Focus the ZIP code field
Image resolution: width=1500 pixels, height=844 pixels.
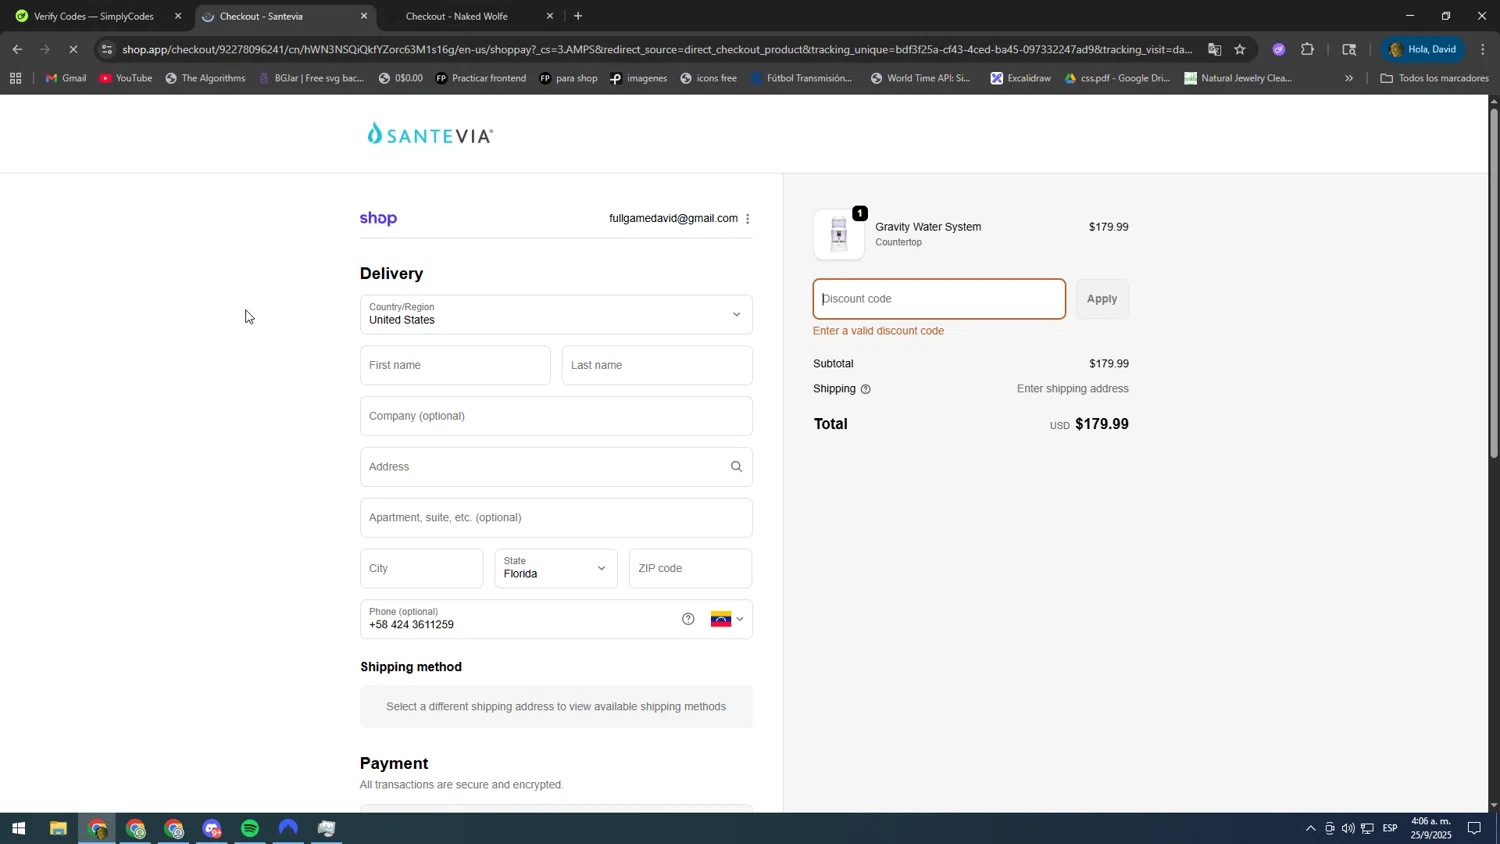click(x=691, y=568)
